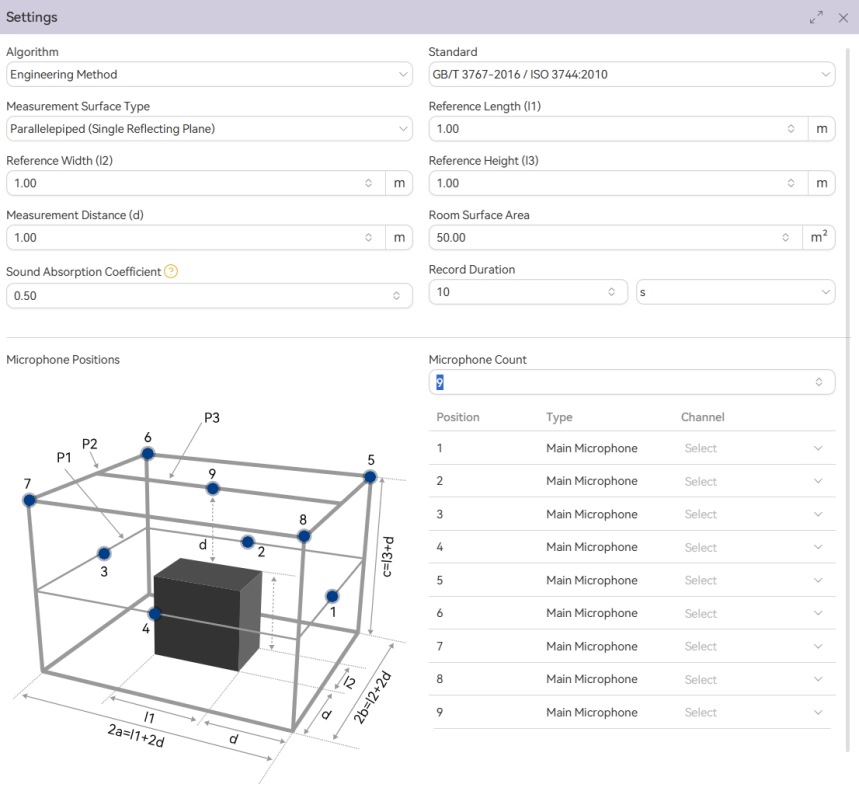Adjust the Sound Absorption Coefficient stepper
Image resolution: width=859 pixels, height=788 pixels.
point(396,296)
